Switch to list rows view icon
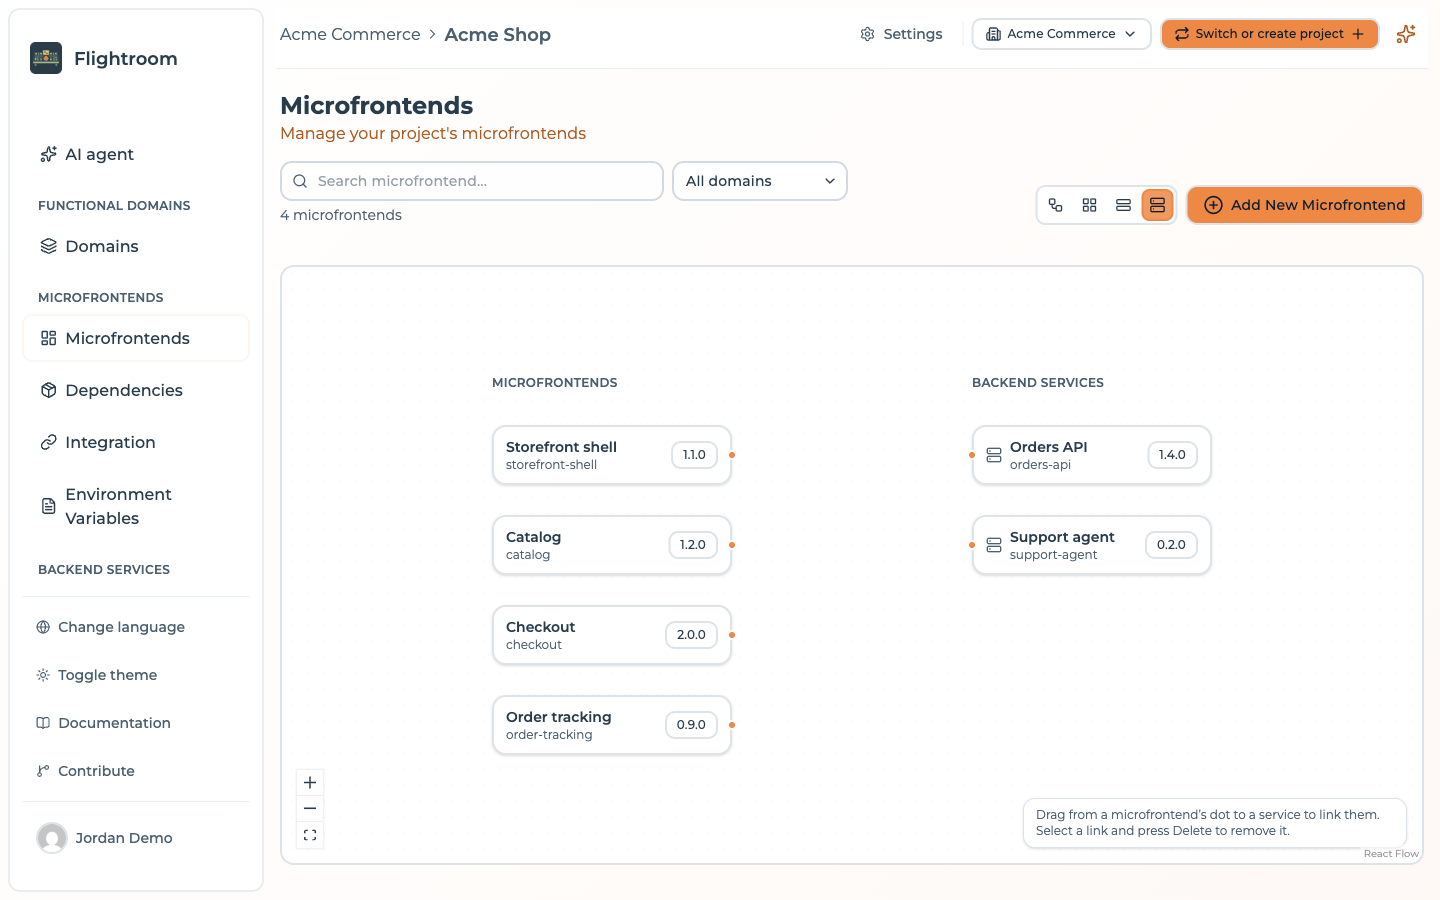Image resolution: width=1440 pixels, height=900 pixels. pos(1124,205)
